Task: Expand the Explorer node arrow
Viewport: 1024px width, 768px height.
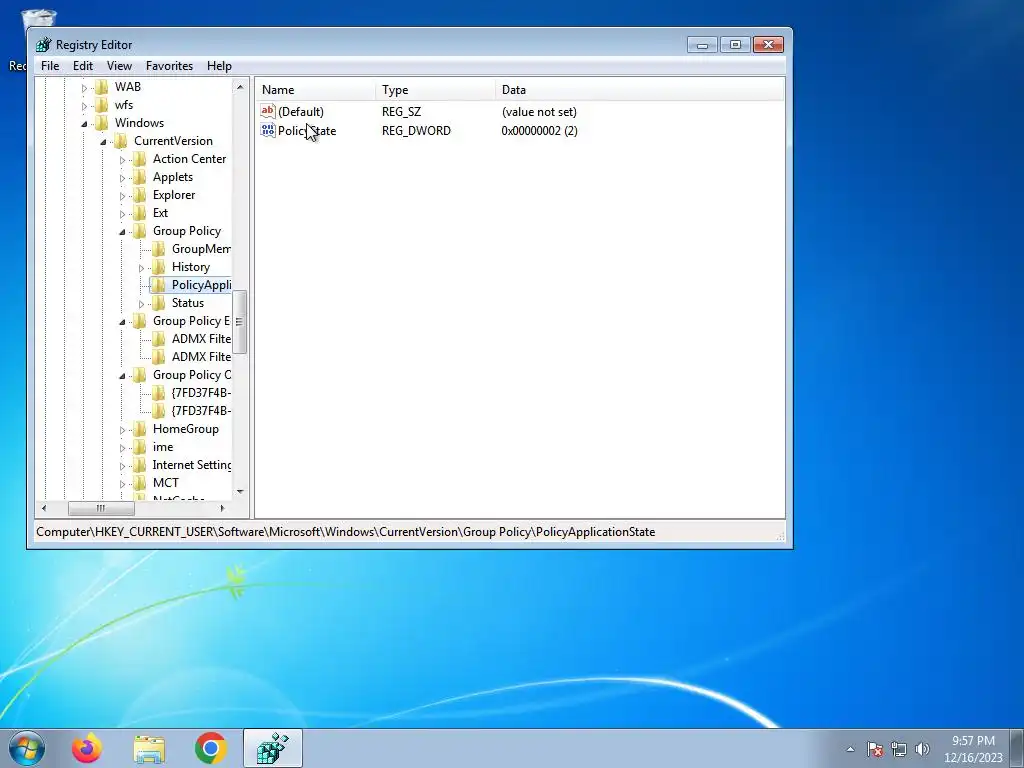Action: tap(122, 196)
